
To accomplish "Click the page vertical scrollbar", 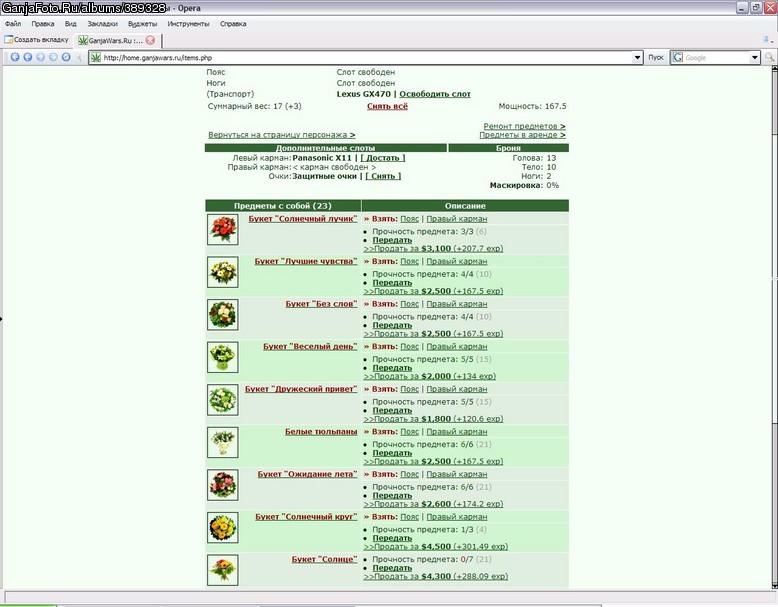I will click(774, 328).
